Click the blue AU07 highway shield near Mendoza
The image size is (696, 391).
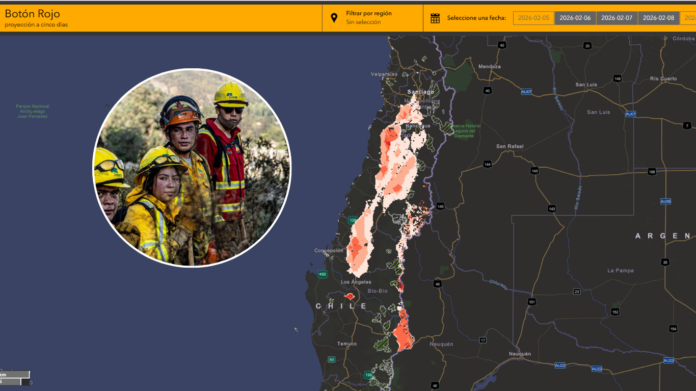point(526,92)
